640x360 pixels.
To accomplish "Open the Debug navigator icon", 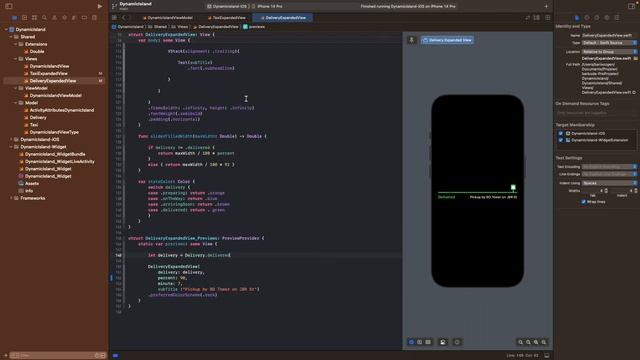I will (74, 18).
